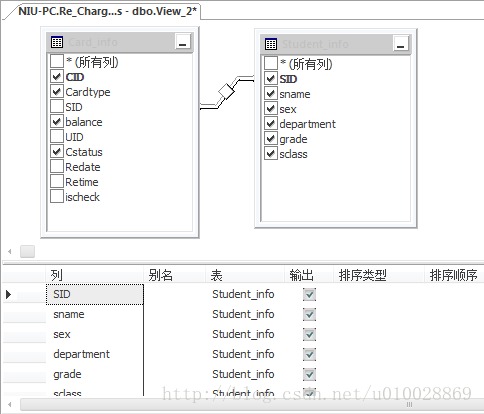The width and height of the screenshot is (484, 414).
Task: Click the 别名 column header
Action: coord(174,275)
